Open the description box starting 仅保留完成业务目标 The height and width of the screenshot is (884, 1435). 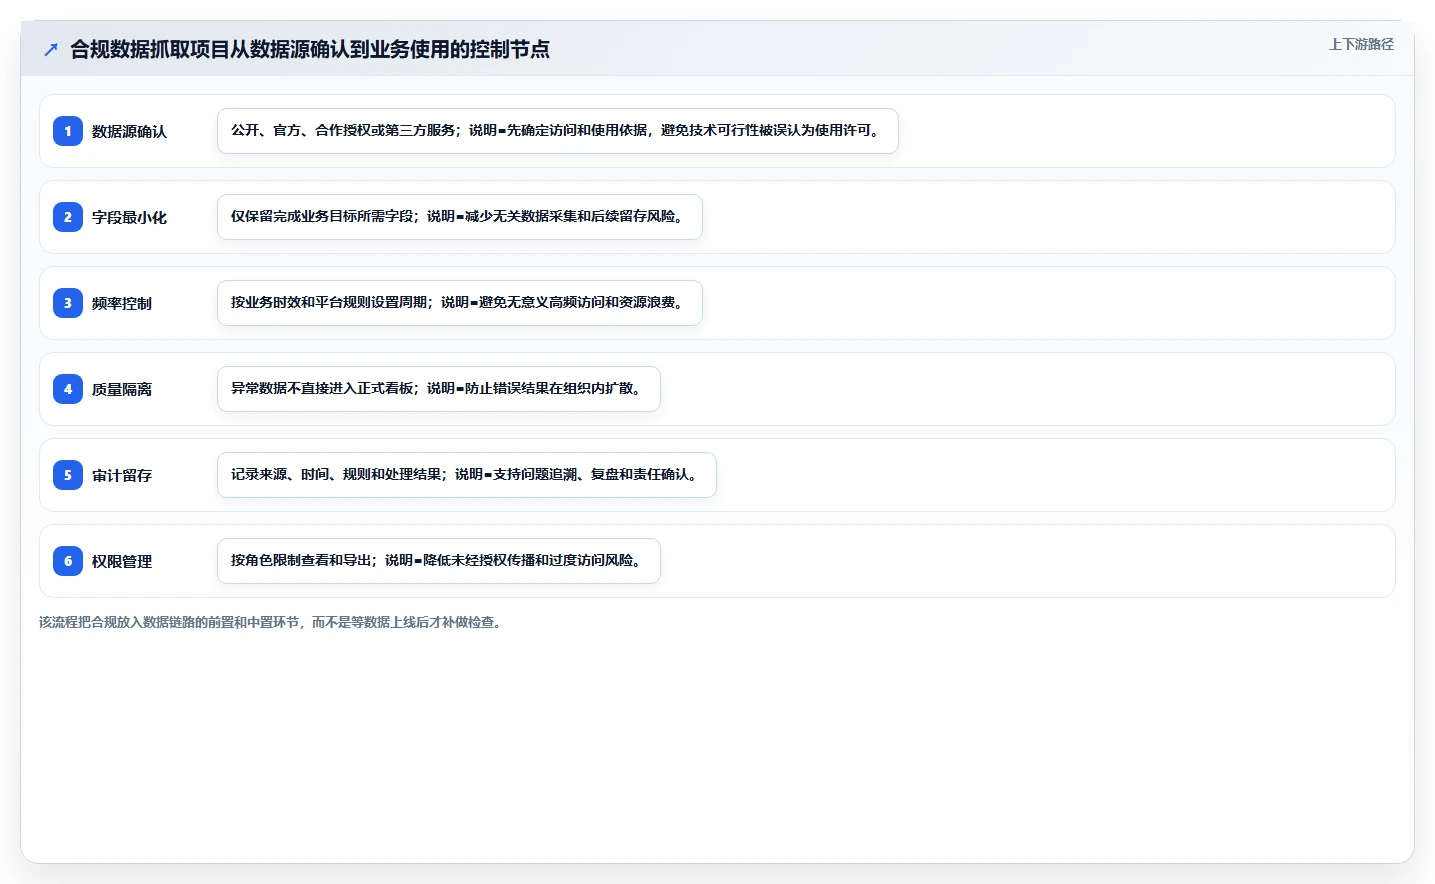click(x=460, y=217)
